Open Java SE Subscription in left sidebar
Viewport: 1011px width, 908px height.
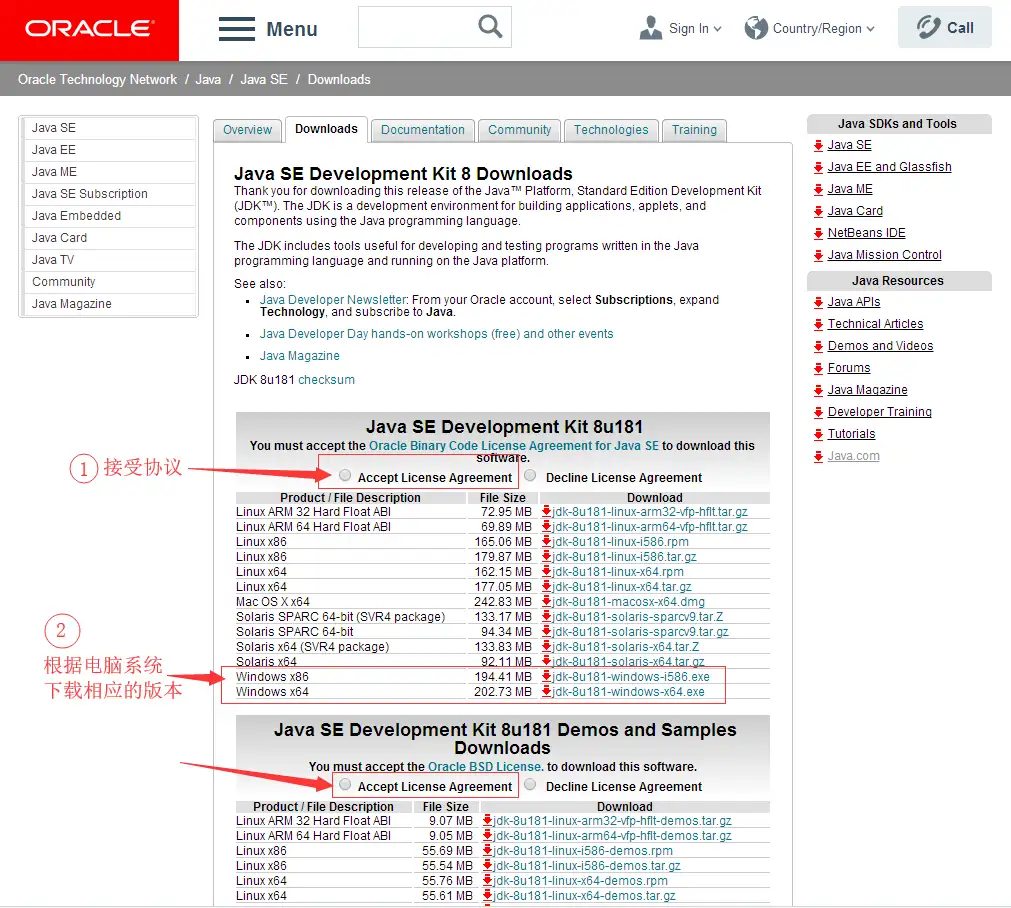(90, 194)
